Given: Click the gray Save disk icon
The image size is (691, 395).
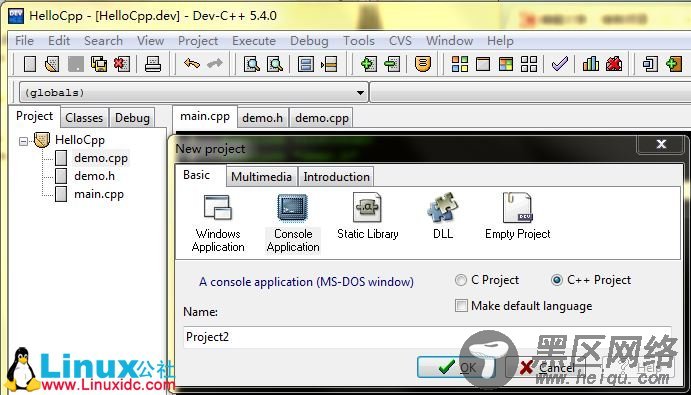Looking at the screenshot, I should (76, 64).
